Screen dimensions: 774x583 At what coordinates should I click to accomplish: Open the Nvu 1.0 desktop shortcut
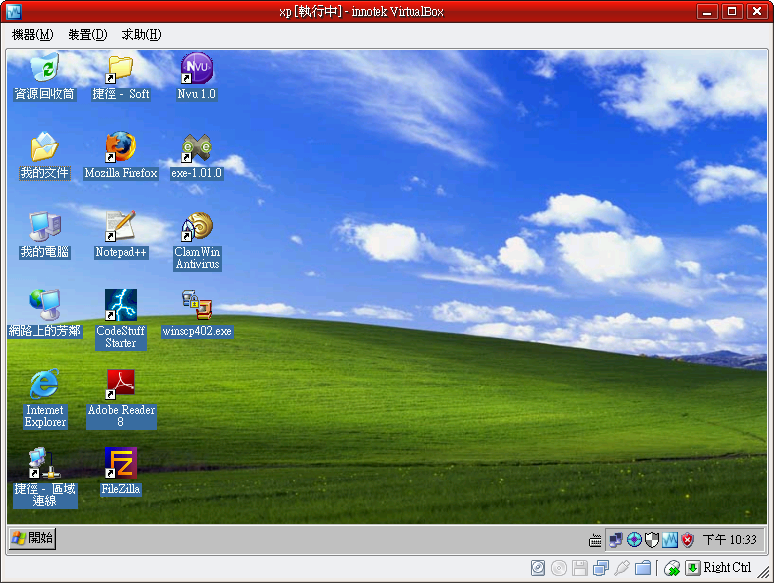point(196,71)
